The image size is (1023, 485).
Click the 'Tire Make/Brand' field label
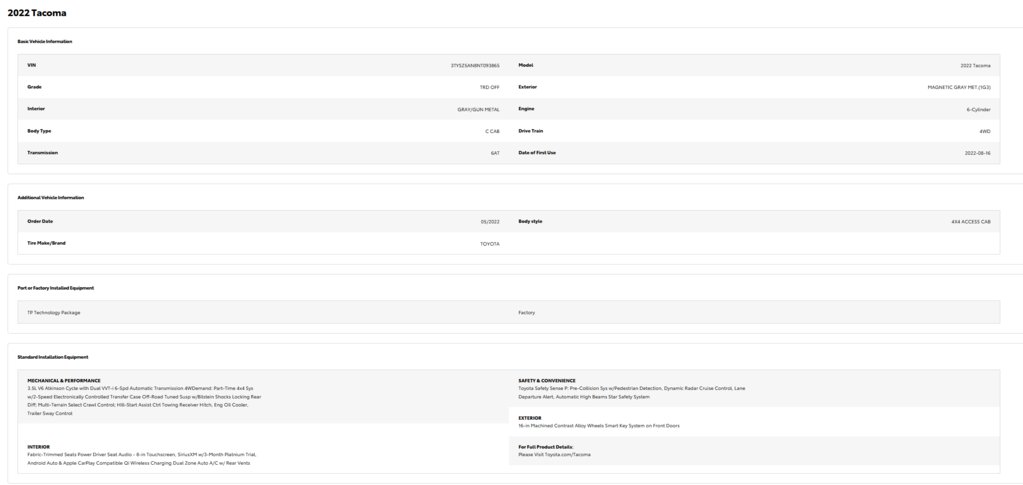[x=46, y=243]
